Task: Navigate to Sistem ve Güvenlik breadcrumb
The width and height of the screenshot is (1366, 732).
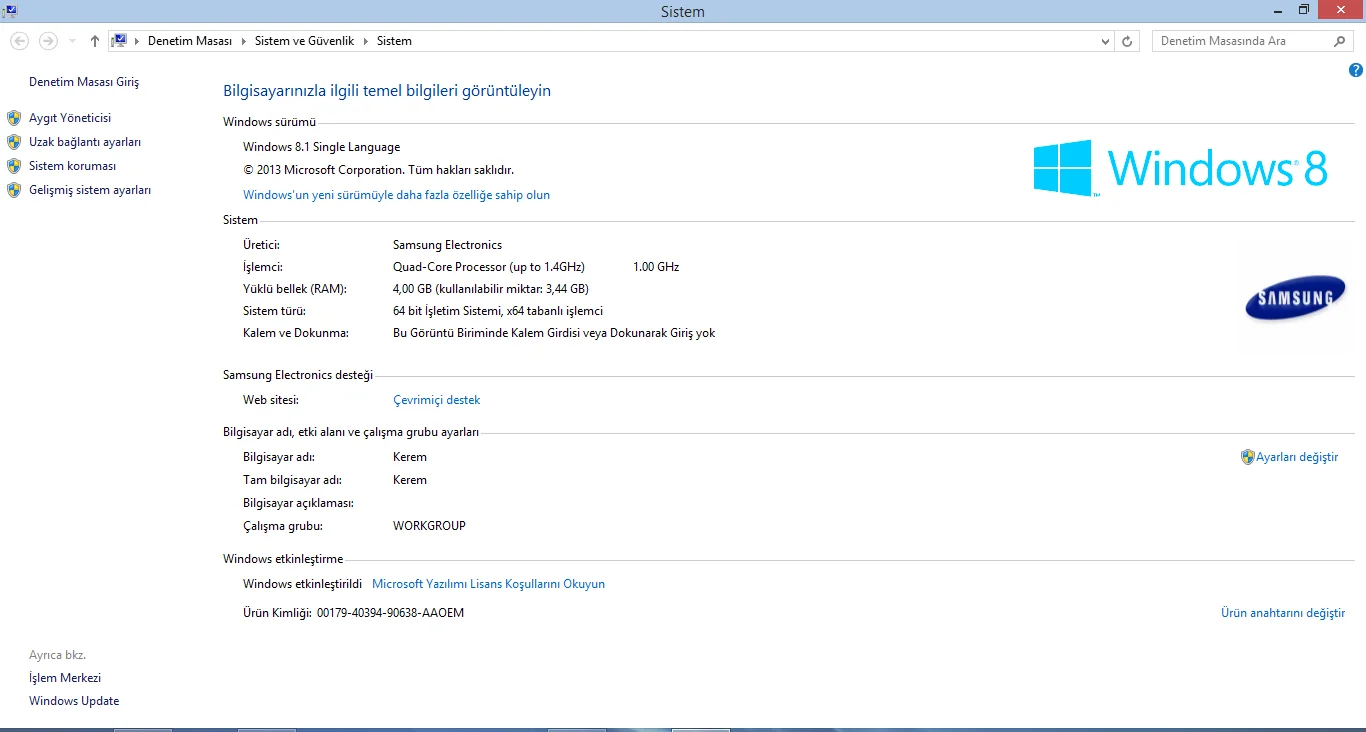Action: point(305,41)
